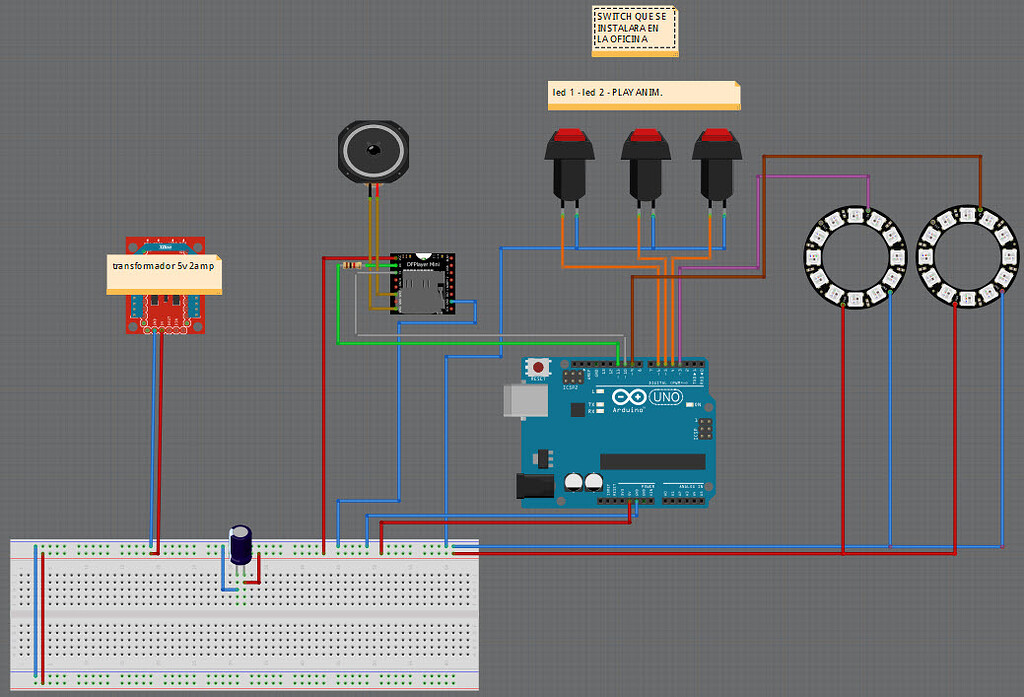1024x697 pixels.
Task: Select the SWITCH QUE SE INSTALARA note
Action: click(634, 29)
